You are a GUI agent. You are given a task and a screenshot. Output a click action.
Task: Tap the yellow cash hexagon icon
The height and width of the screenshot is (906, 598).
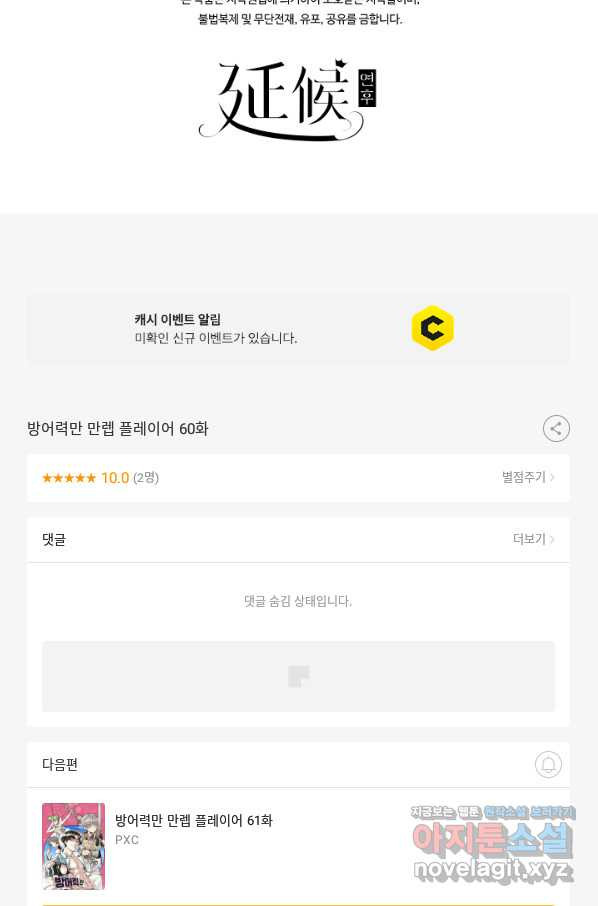tap(433, 328)
